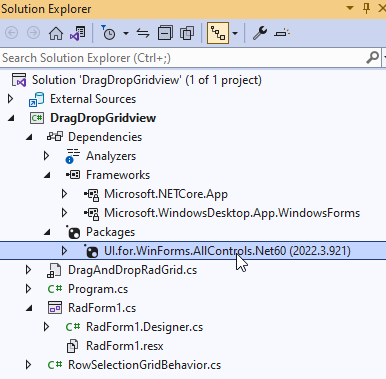Select Program.cs file
386x379 pixels.
pyautogui.click(x=98, y=289)
